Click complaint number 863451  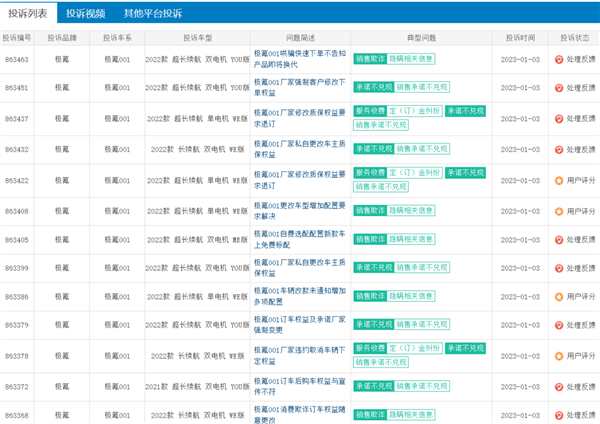tap(17, 88)
